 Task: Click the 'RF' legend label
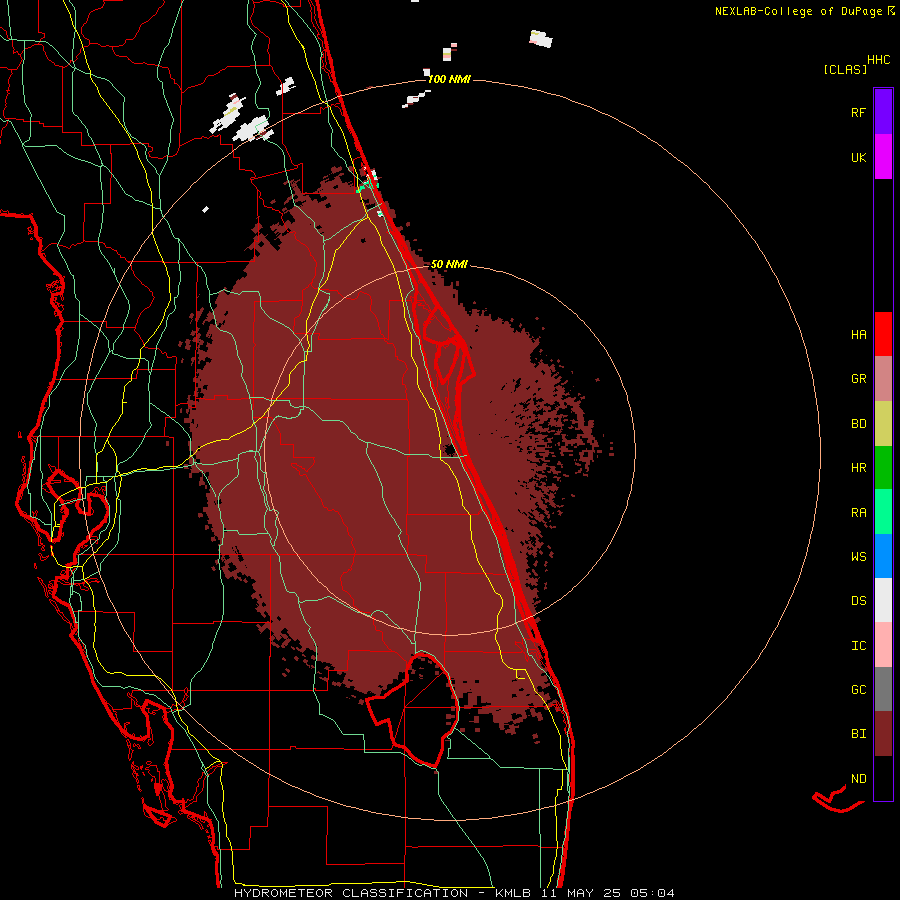click(x=858, y=113)
